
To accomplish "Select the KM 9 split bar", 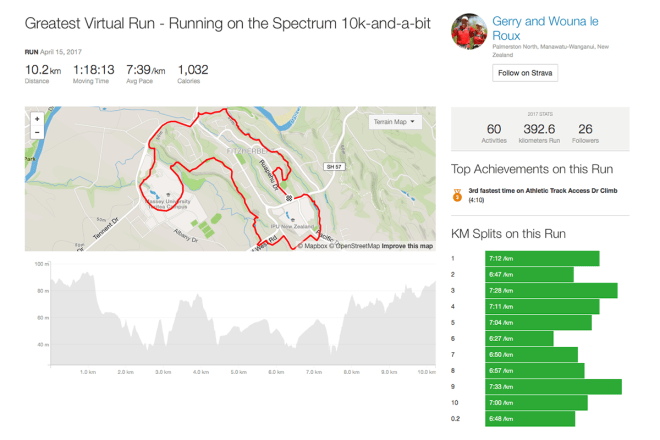I will pos(552,386).
